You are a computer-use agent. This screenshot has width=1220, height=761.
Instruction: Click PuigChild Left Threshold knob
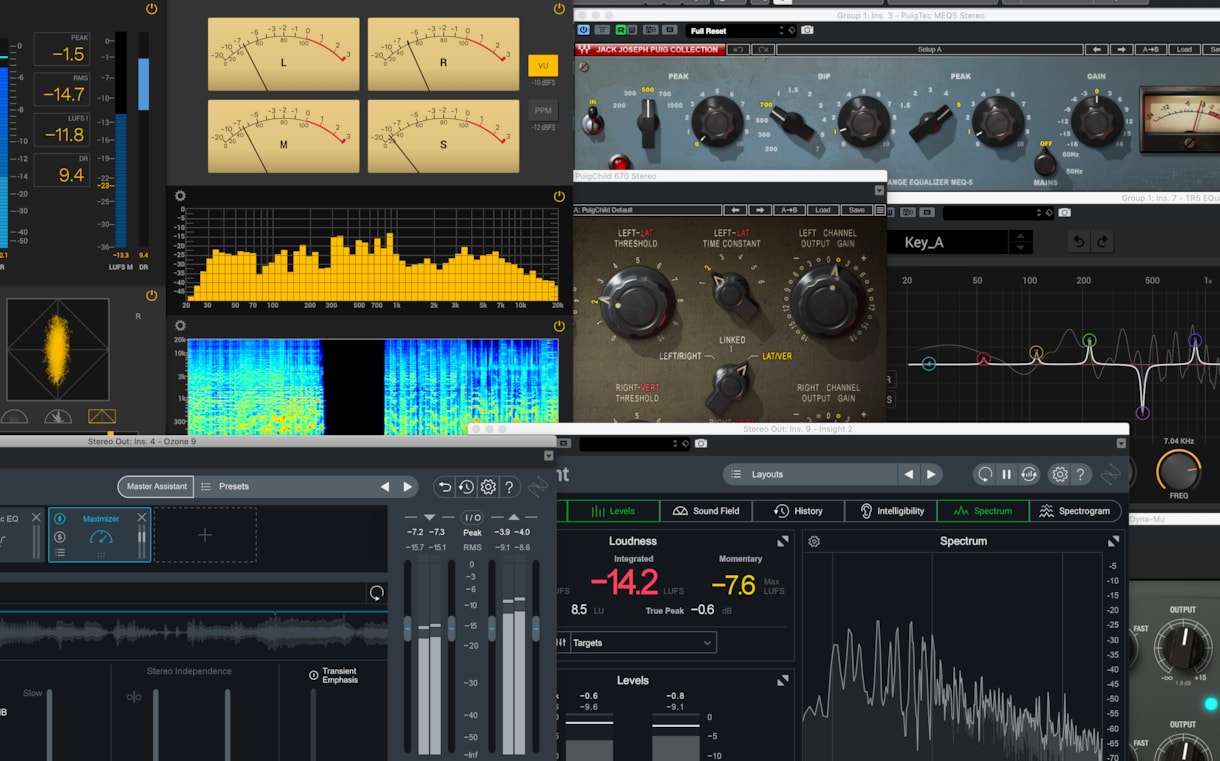(x=636, y=301)
